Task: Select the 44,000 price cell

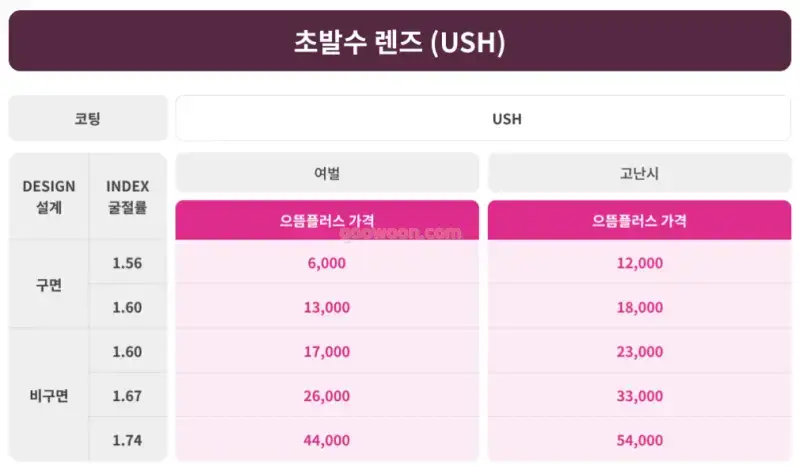Action: (327, 439)
